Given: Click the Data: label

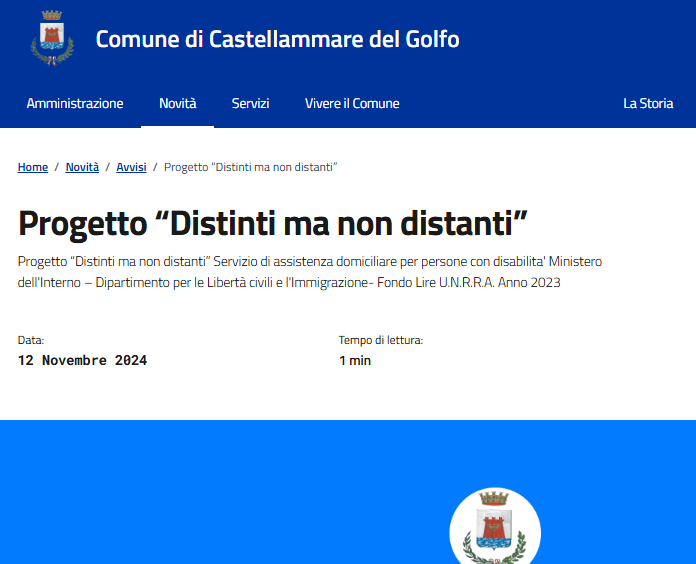Looking at the screenshot, I should pos(31,340).
